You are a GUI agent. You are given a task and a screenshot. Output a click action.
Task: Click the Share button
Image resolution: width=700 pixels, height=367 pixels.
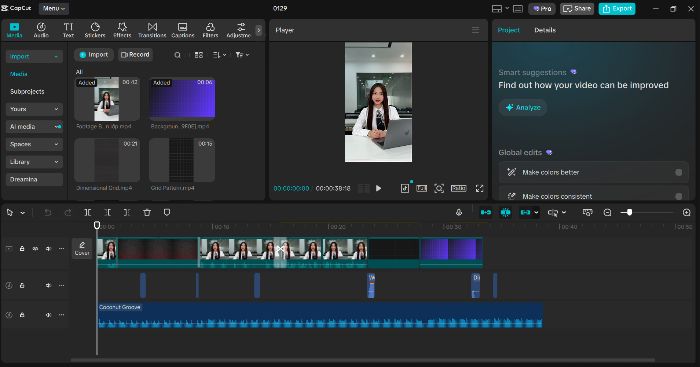click(x=577, y=8)
